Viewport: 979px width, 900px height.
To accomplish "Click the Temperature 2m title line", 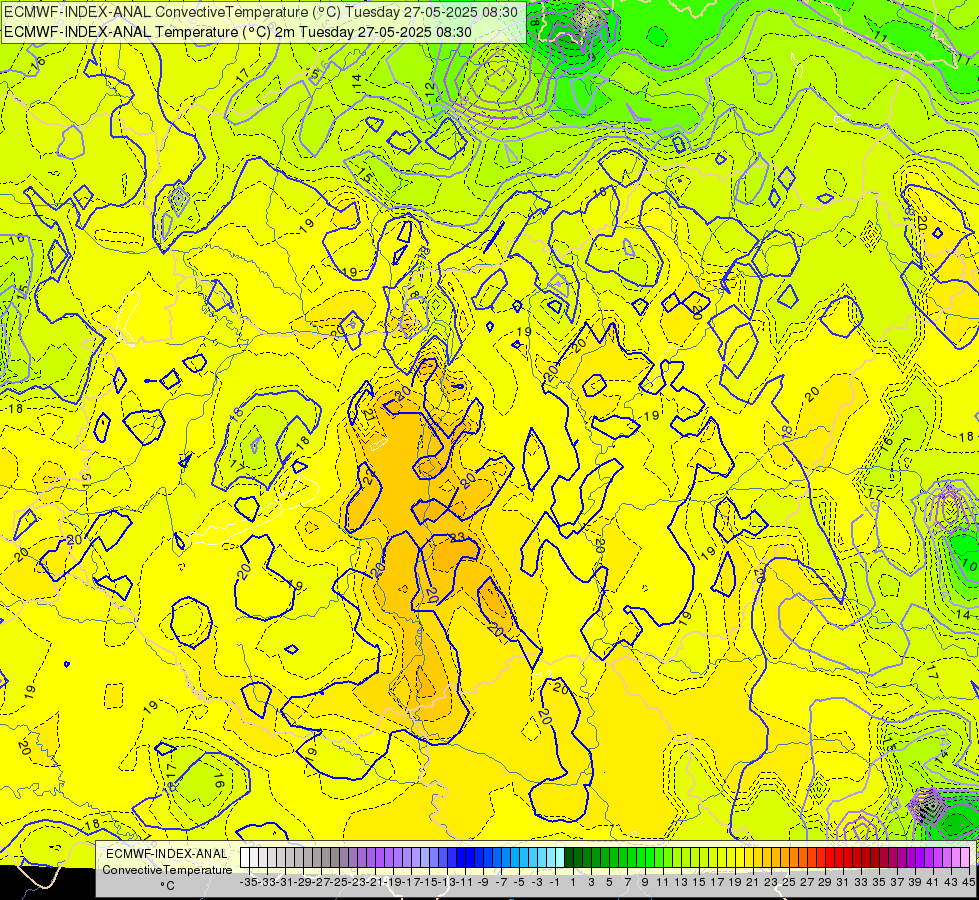I will (x=237, y=32).
